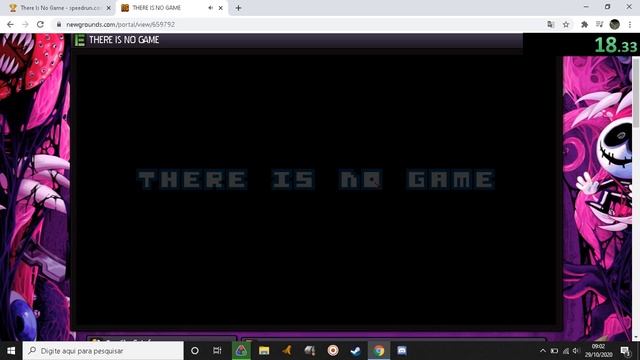Open Cortana circle icon

point(195,351)
